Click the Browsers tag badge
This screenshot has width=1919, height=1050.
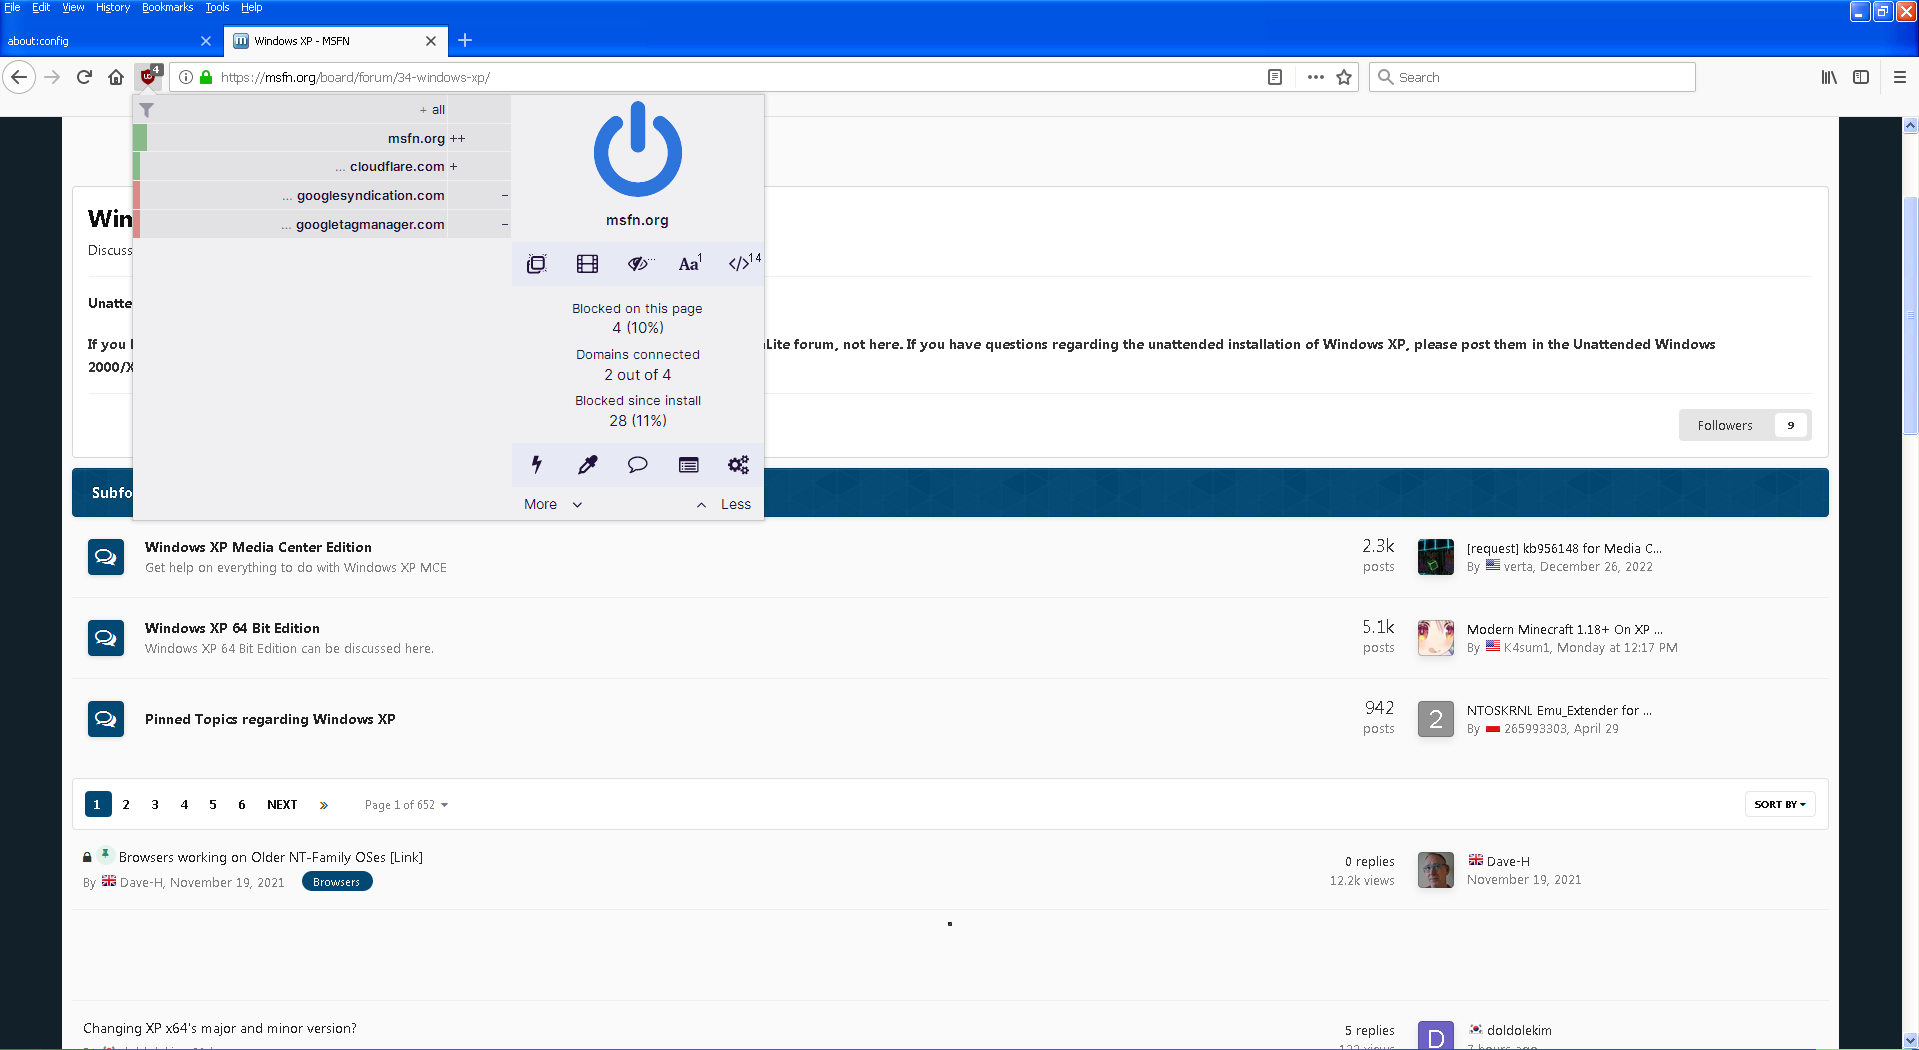pos(337,882)
